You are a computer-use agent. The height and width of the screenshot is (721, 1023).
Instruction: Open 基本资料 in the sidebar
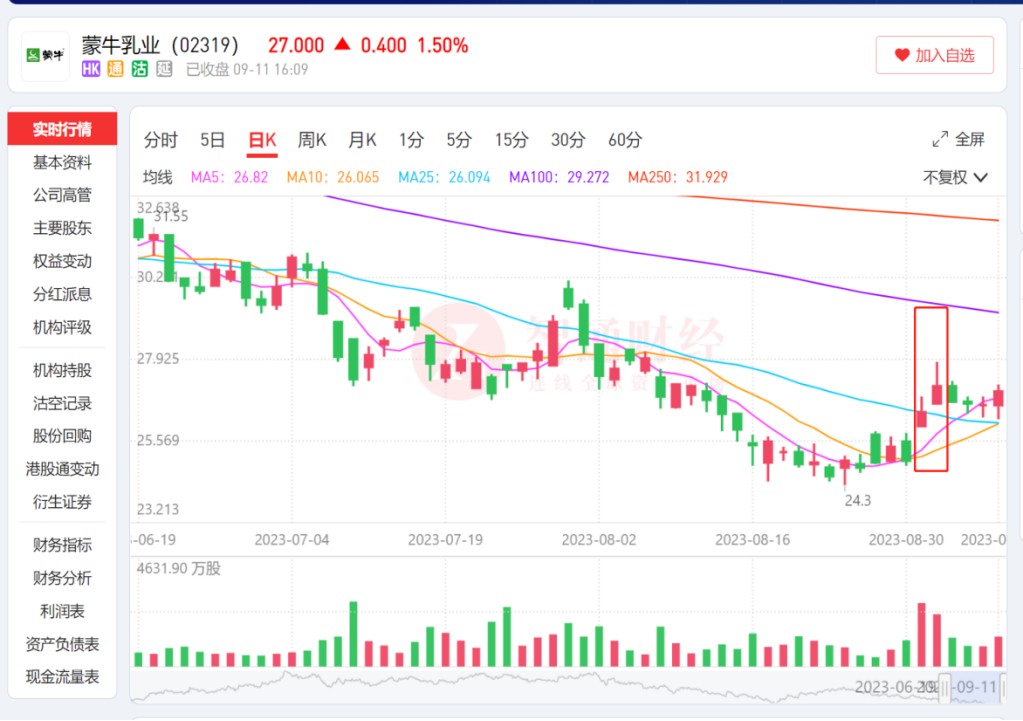pyautogui.click(x=62, y=162)
